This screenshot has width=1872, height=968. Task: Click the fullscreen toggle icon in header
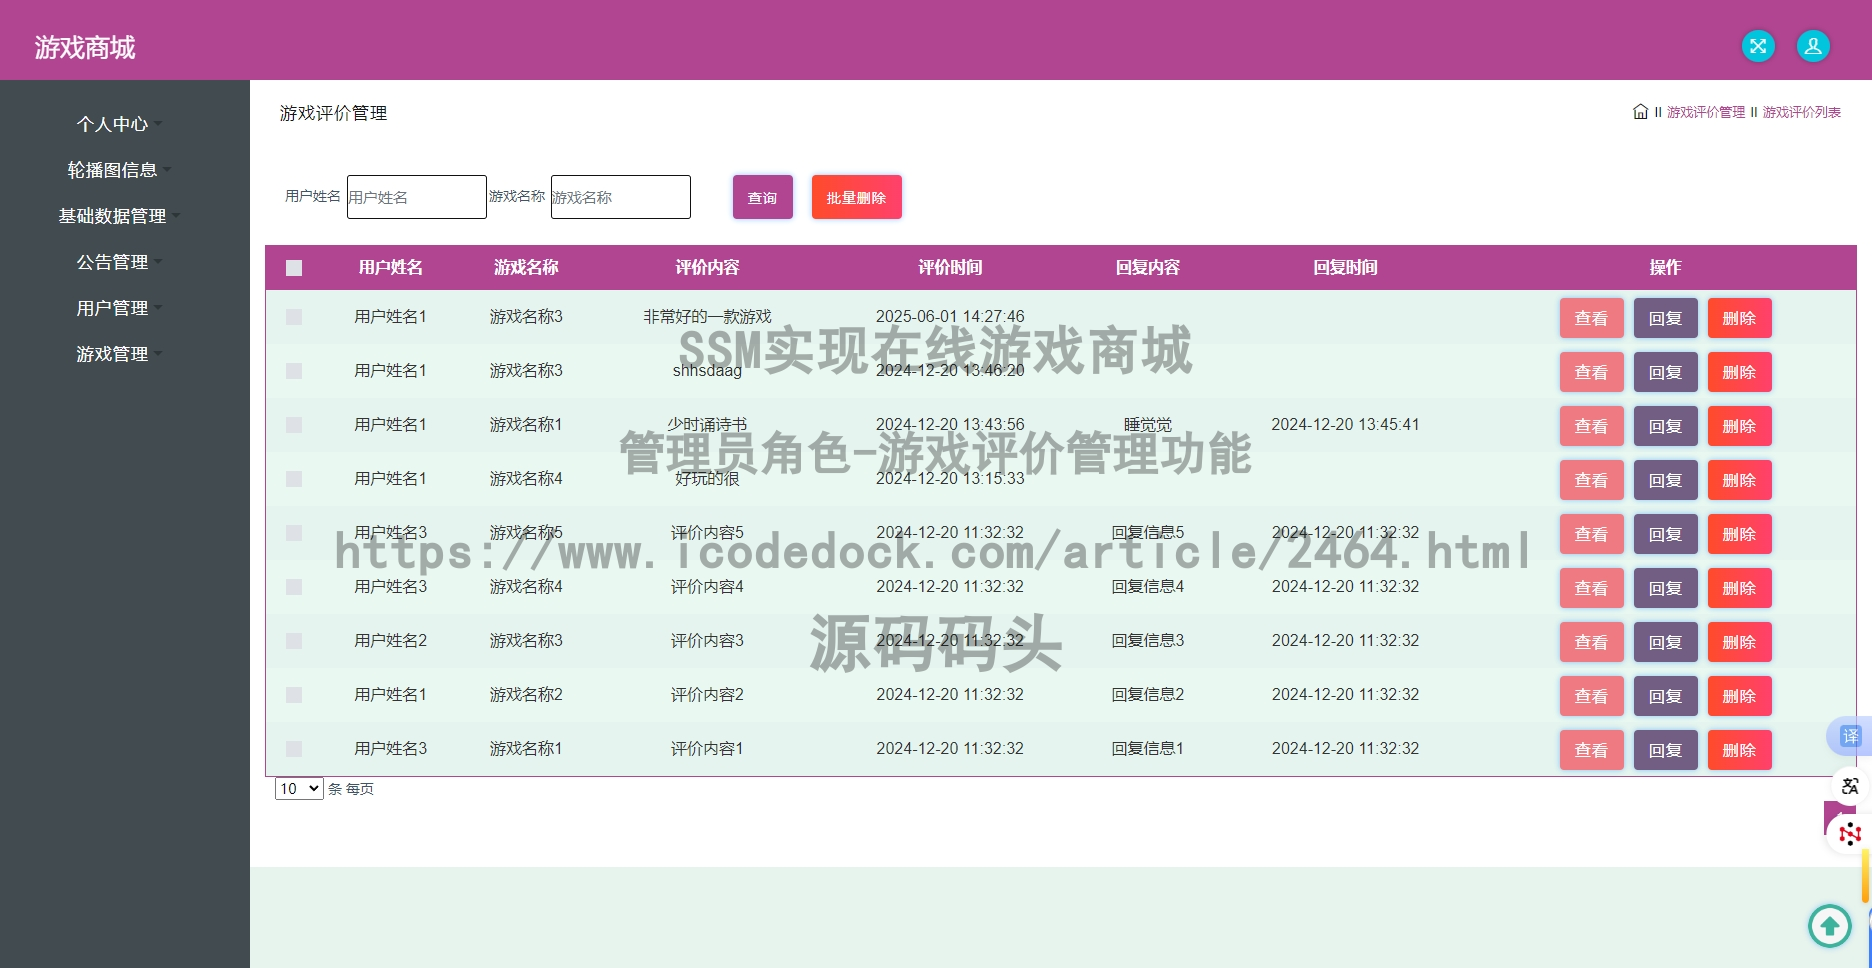pyautogui.click(x=1758, y=46)
